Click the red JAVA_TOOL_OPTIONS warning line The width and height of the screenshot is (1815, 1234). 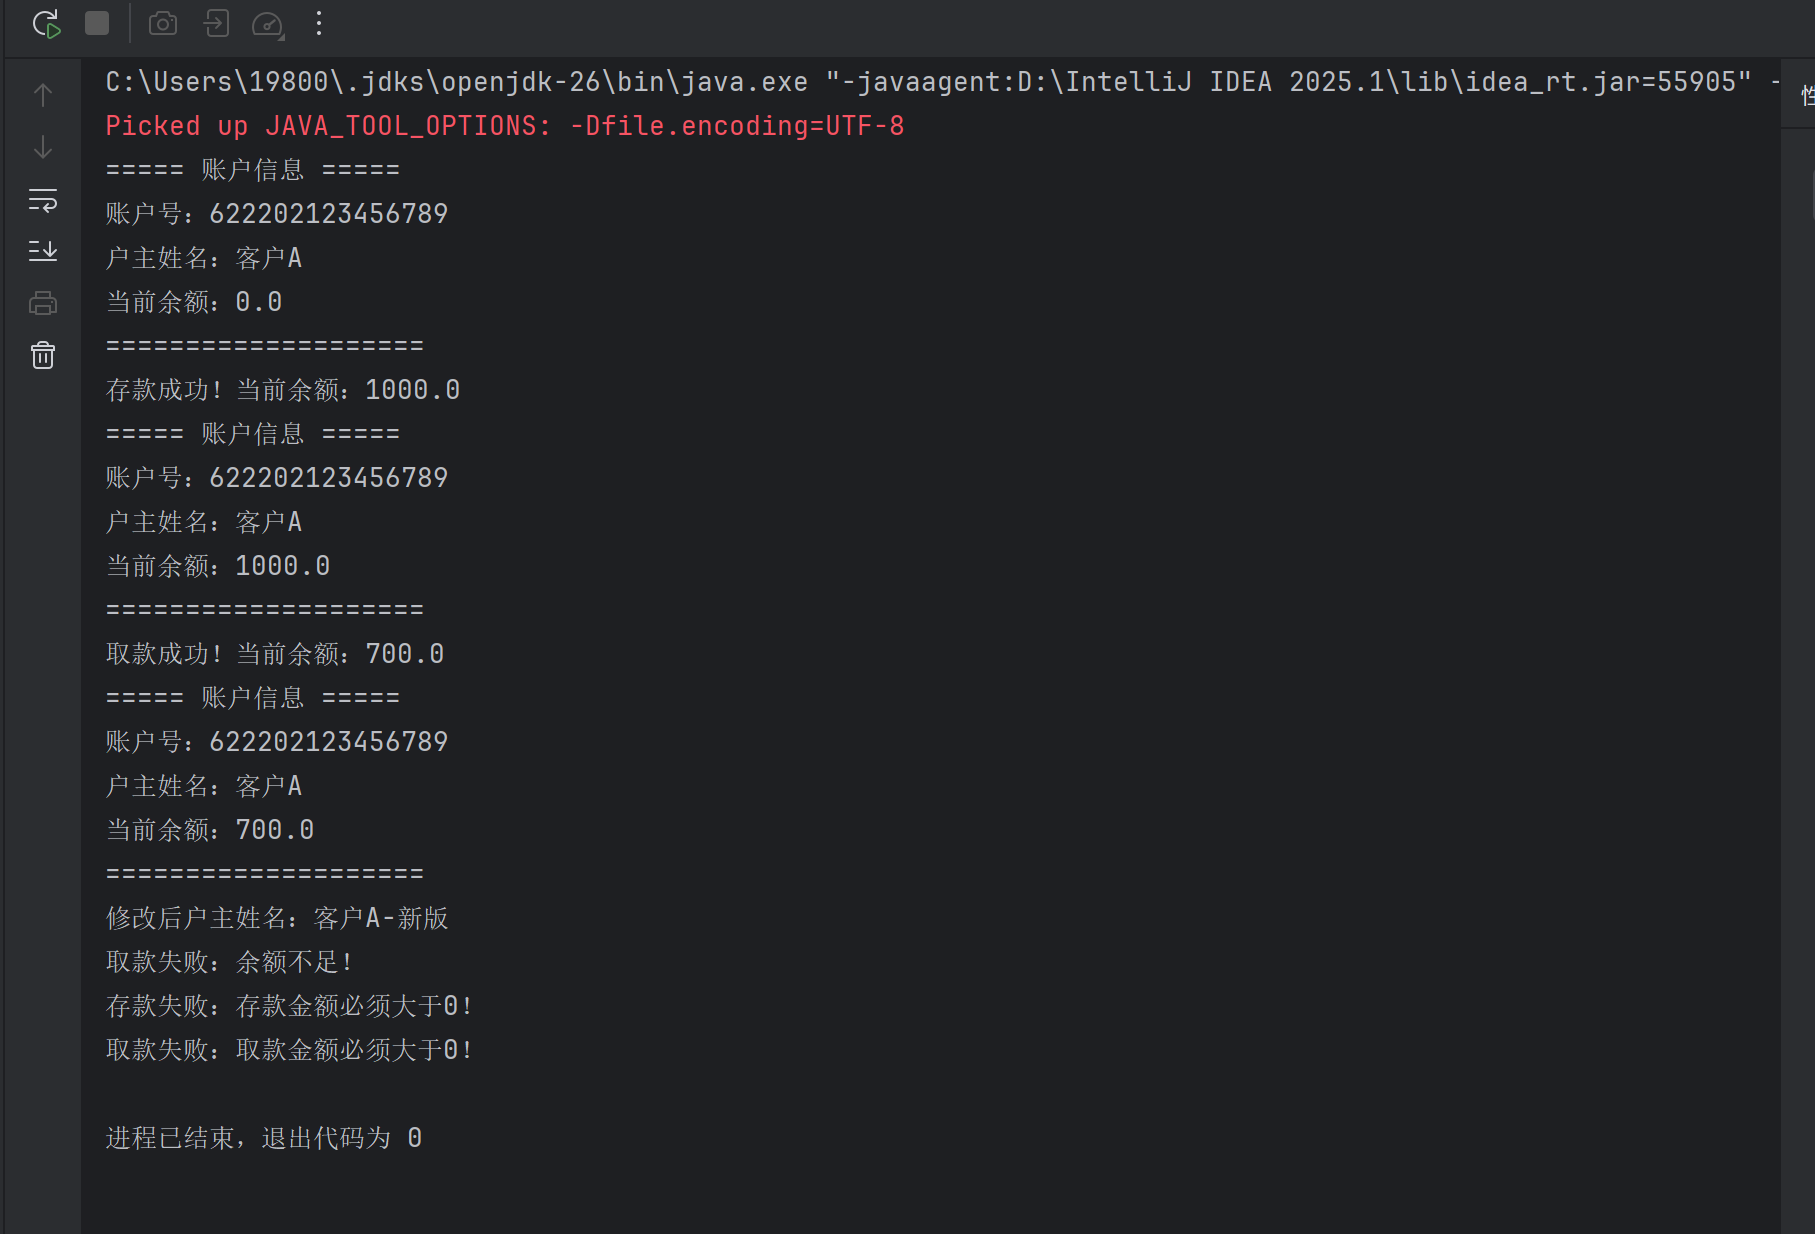pyautogui.click(x=504, y=126)
